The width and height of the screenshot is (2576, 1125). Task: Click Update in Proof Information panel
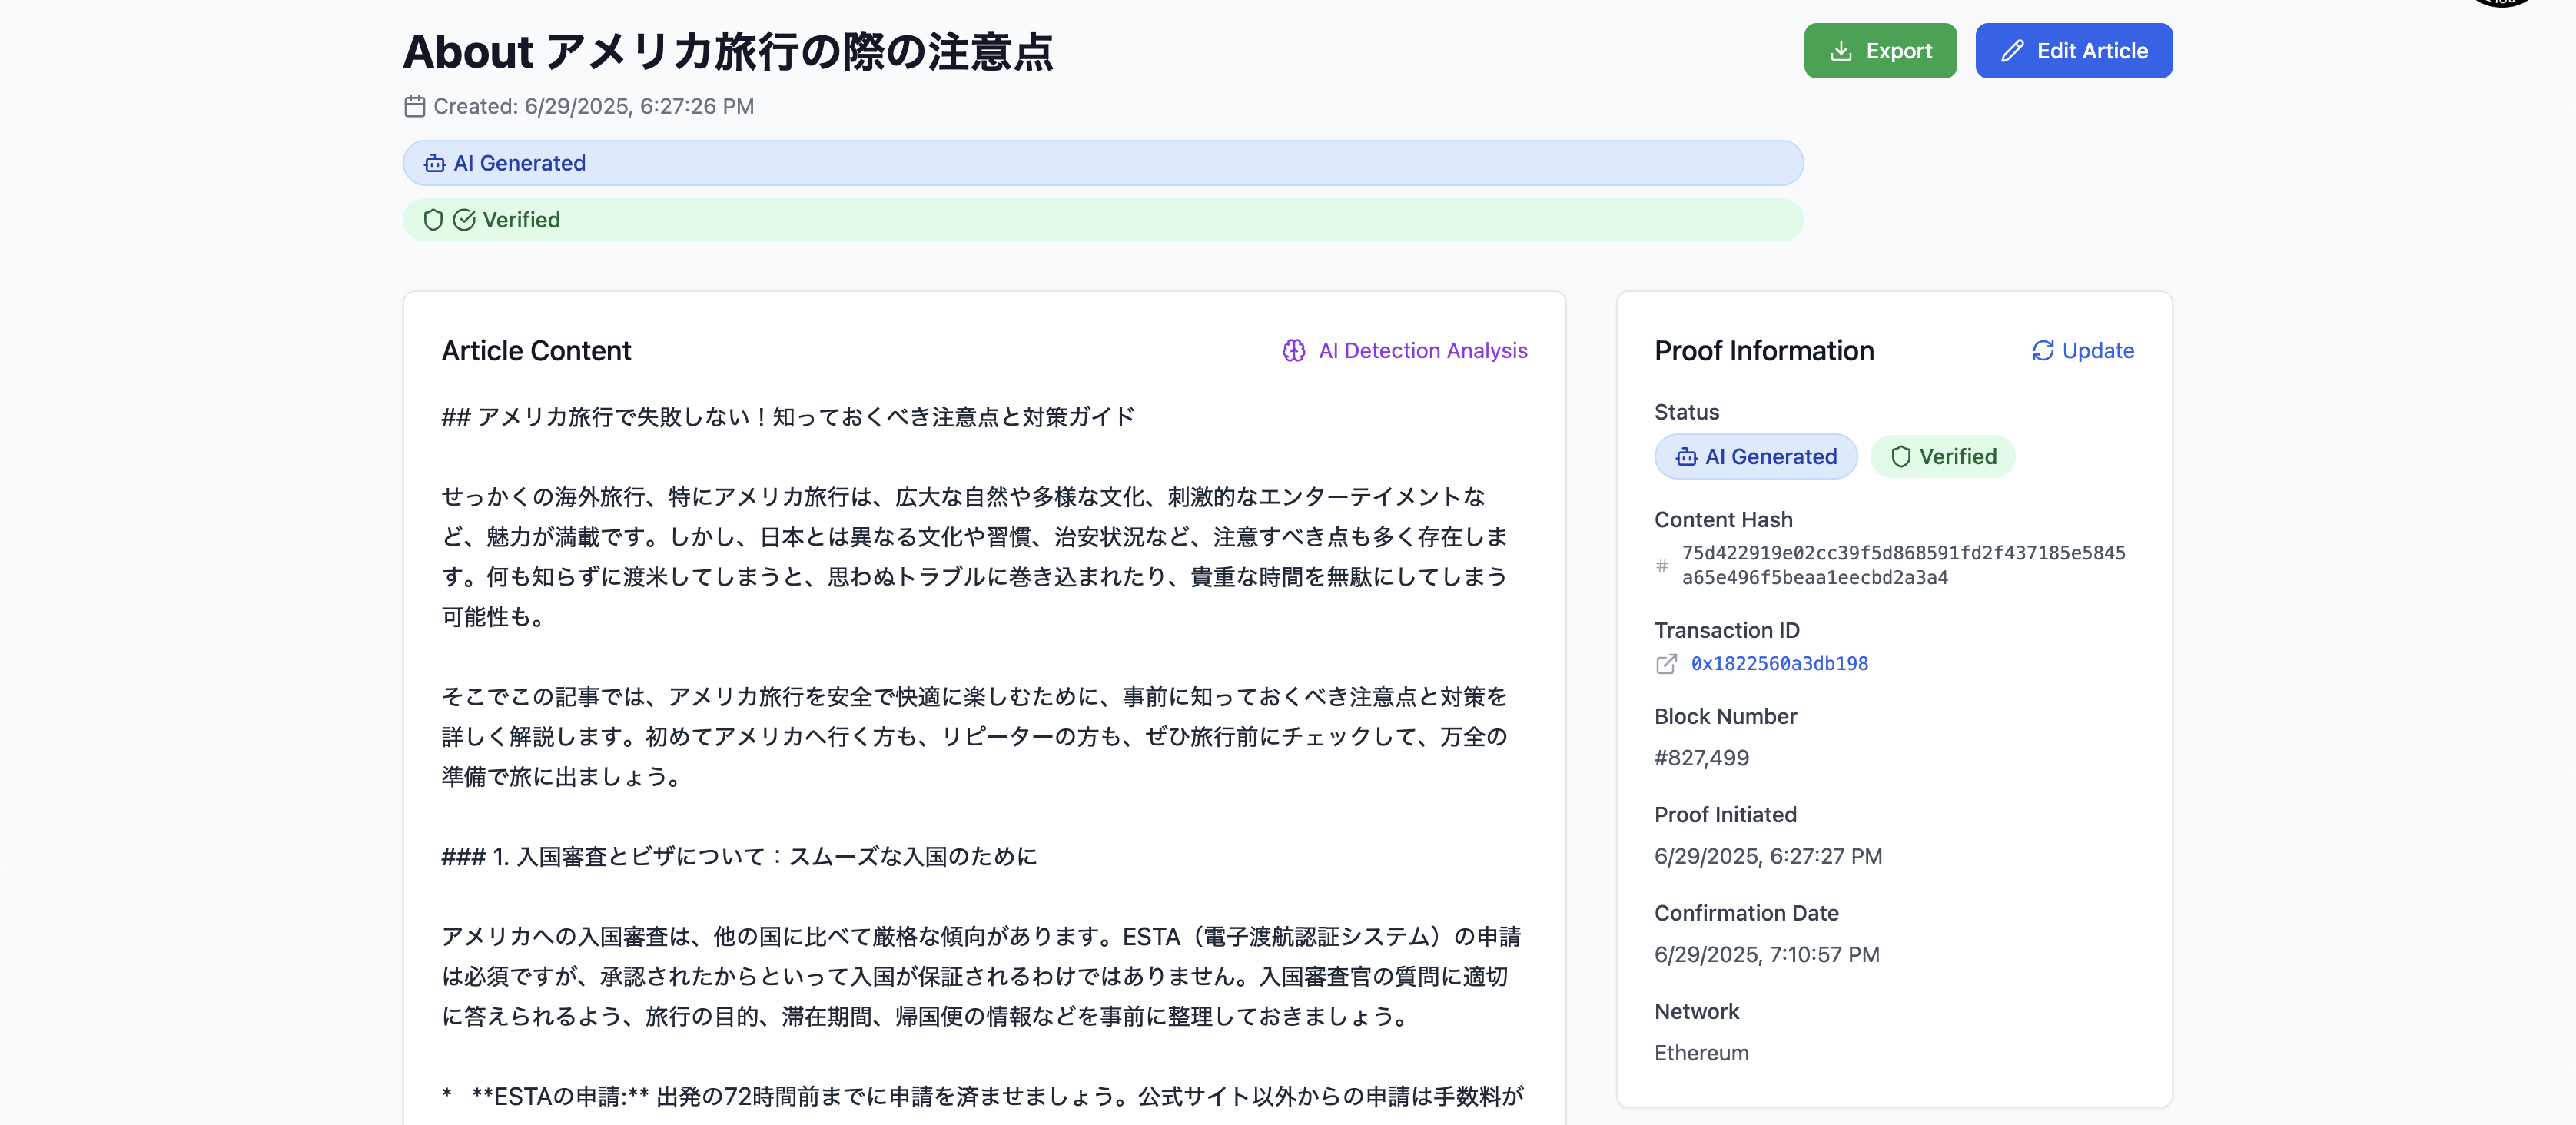click(x=2097, y=351)
